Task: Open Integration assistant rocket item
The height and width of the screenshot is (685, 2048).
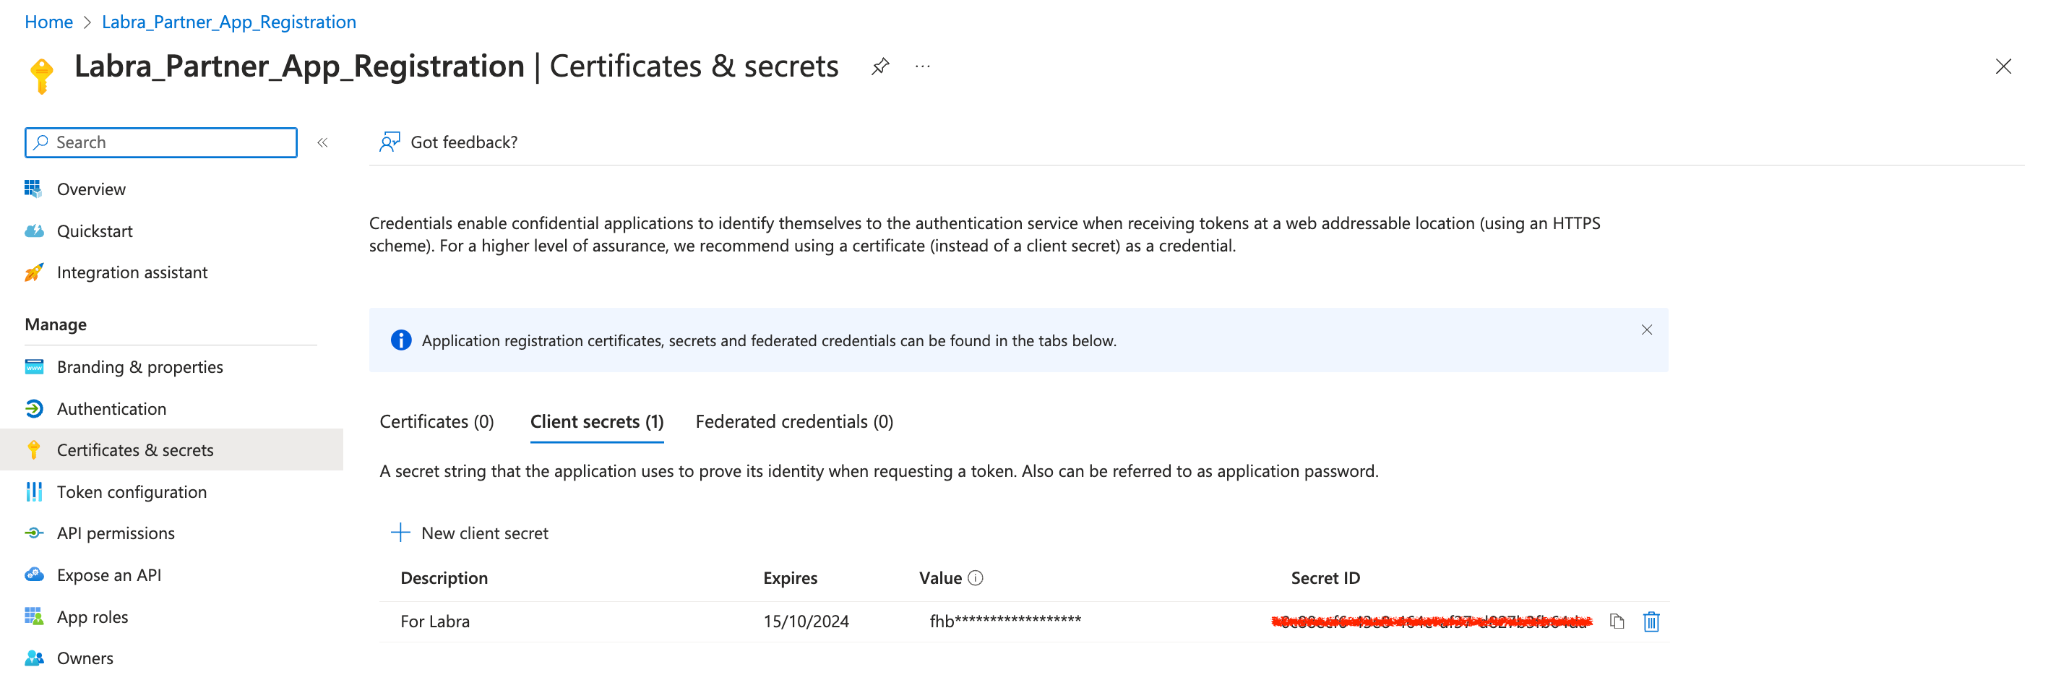Action: pyautogui.click(x=116, y=272)
